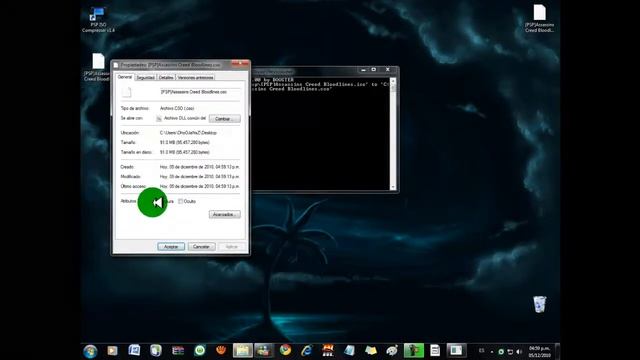Click the 'Archivo CSO (.cso)' file type text
Viewport: 640px width, 360px height.
pos(177,108)
